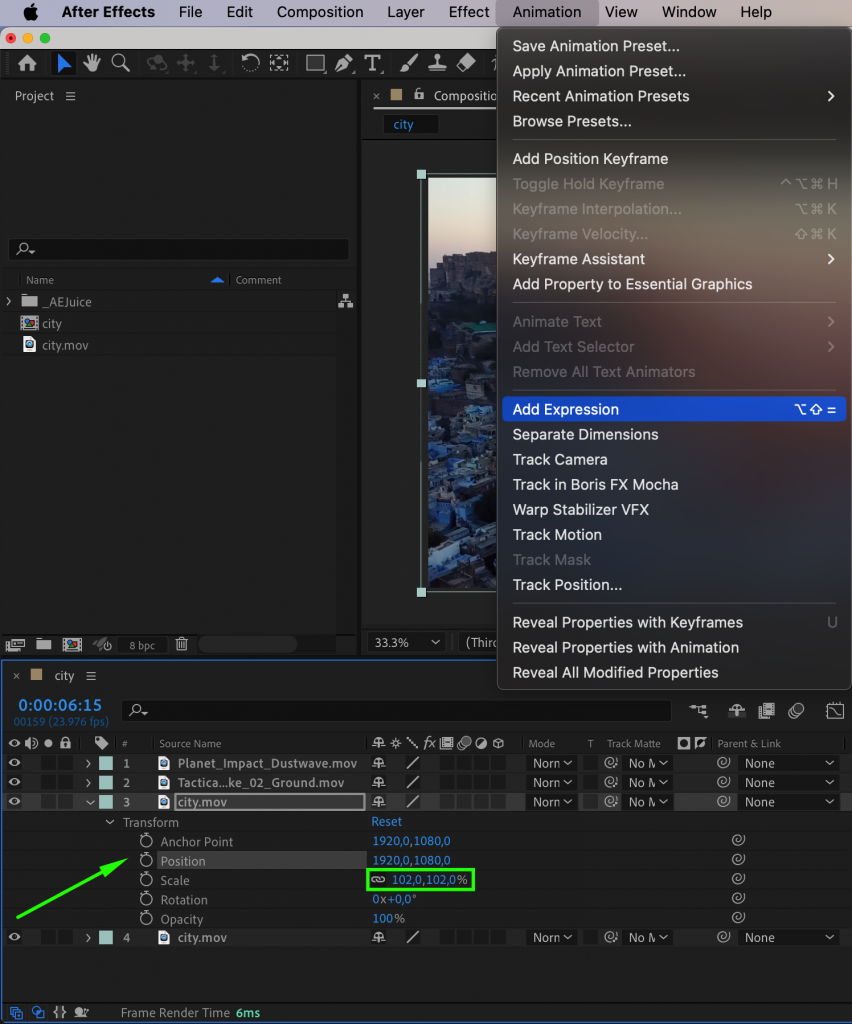Hide the bottom city.mov layer
Image resolution: width=852 pixels, height=1024 pixels.
[13, 937]
